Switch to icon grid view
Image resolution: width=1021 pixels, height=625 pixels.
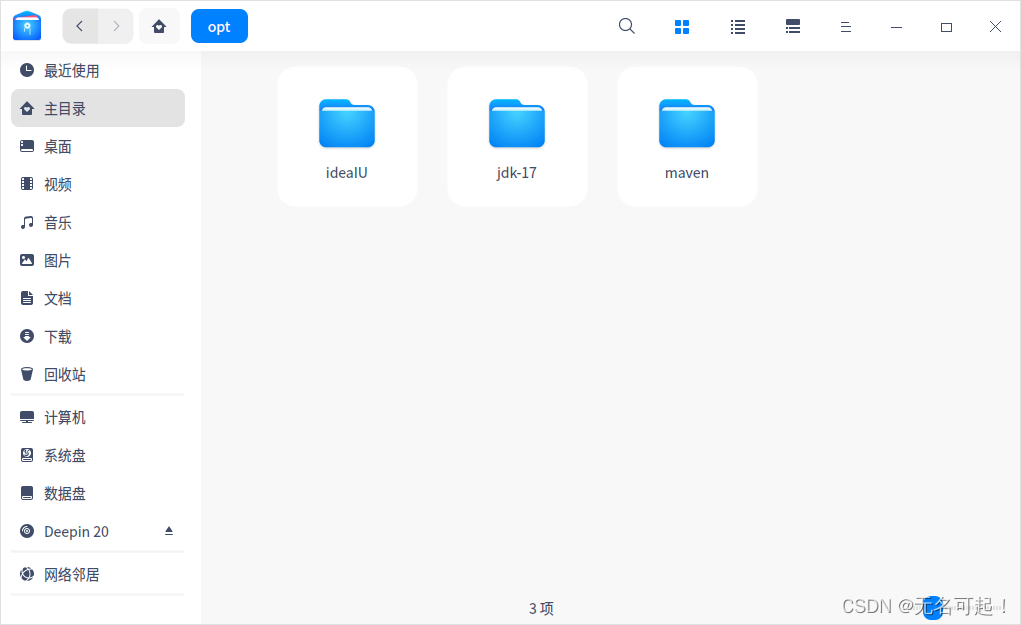(x=682, y=27)
